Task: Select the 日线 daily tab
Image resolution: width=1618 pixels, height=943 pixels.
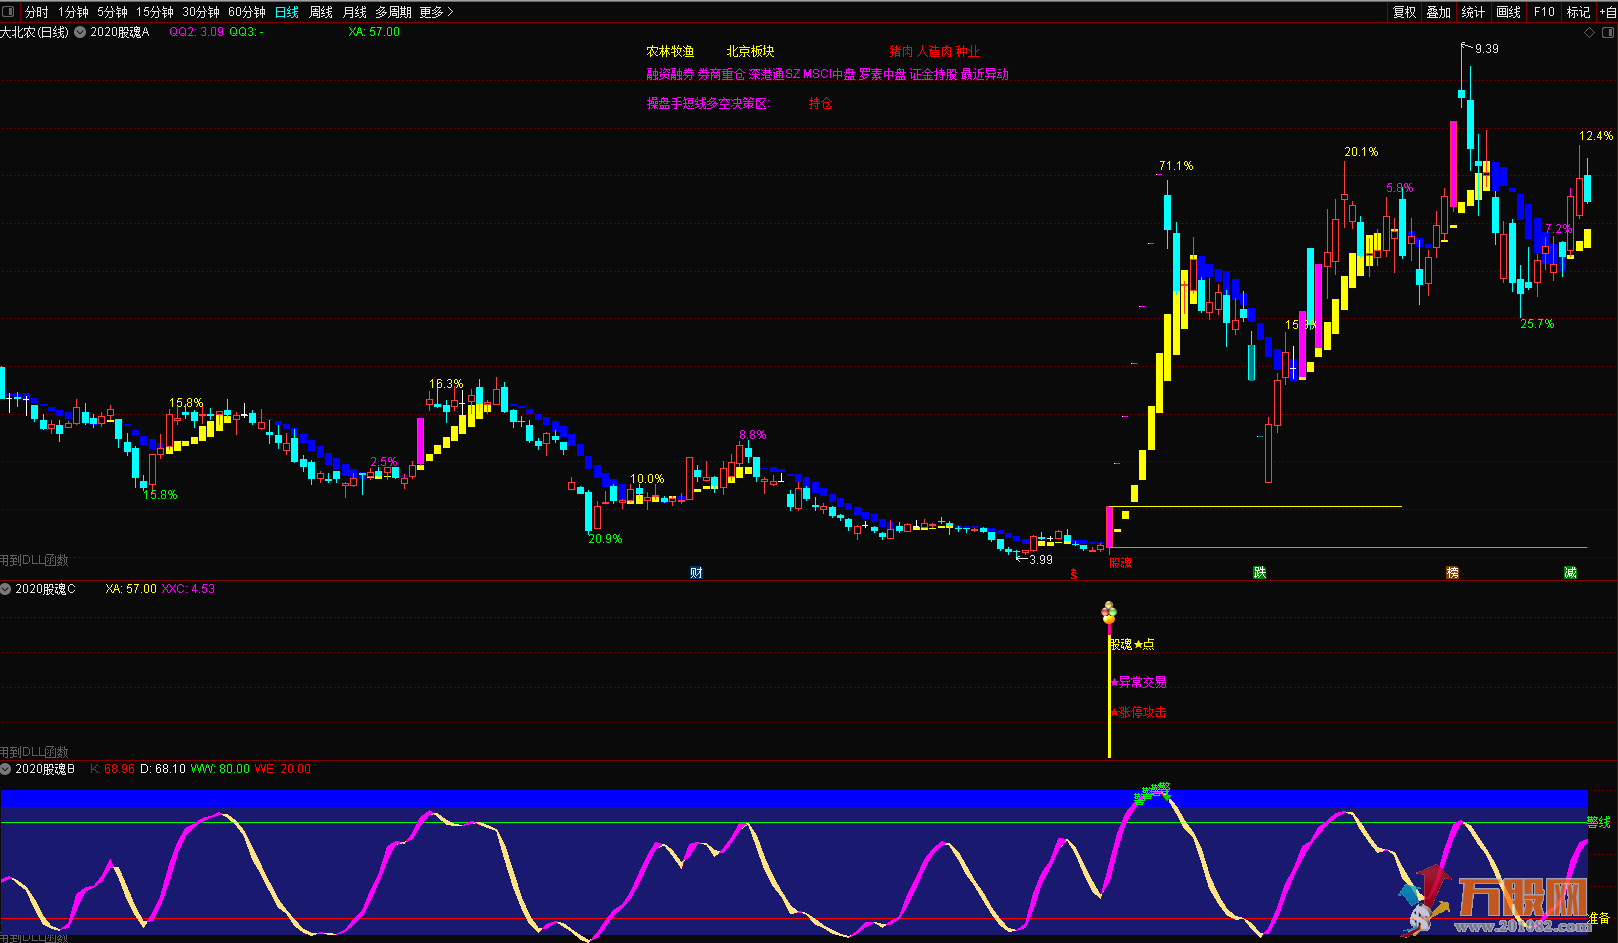Action: pyautogui.click(x=287, y=12)
